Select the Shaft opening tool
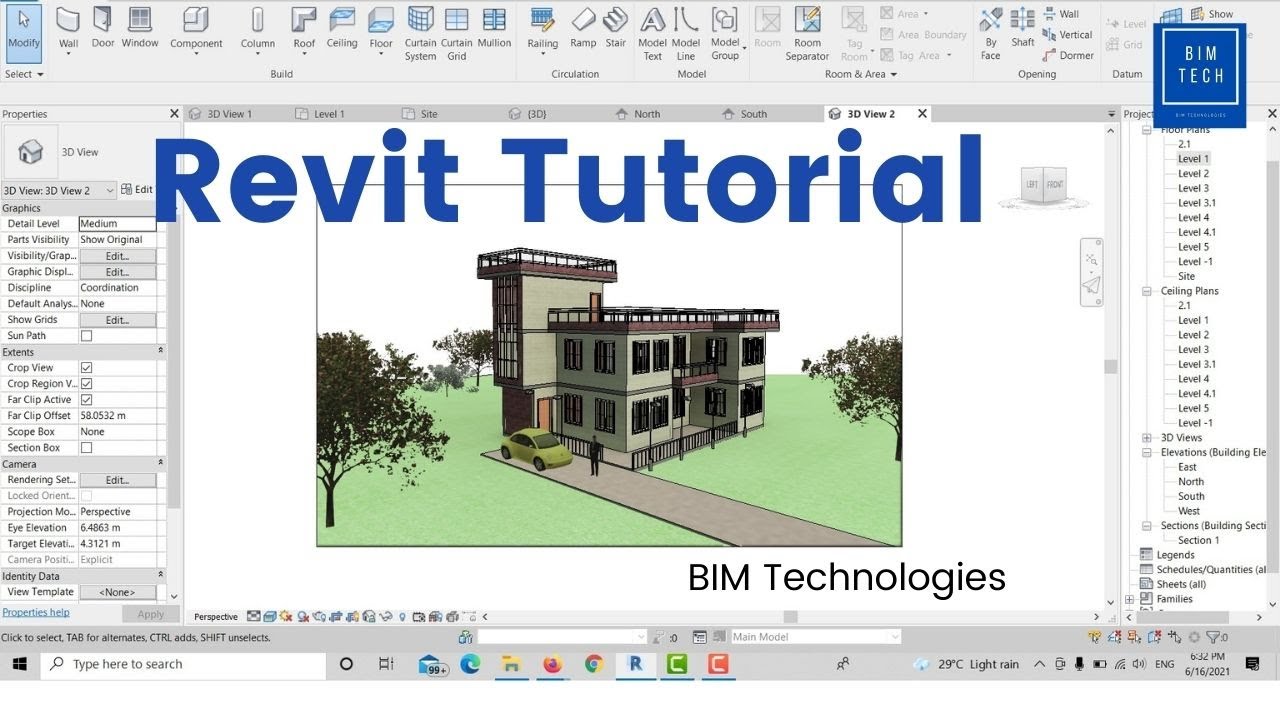The height and width of the screenshot is (720, 1280). pyautogui.click(x=1022, y=28)
